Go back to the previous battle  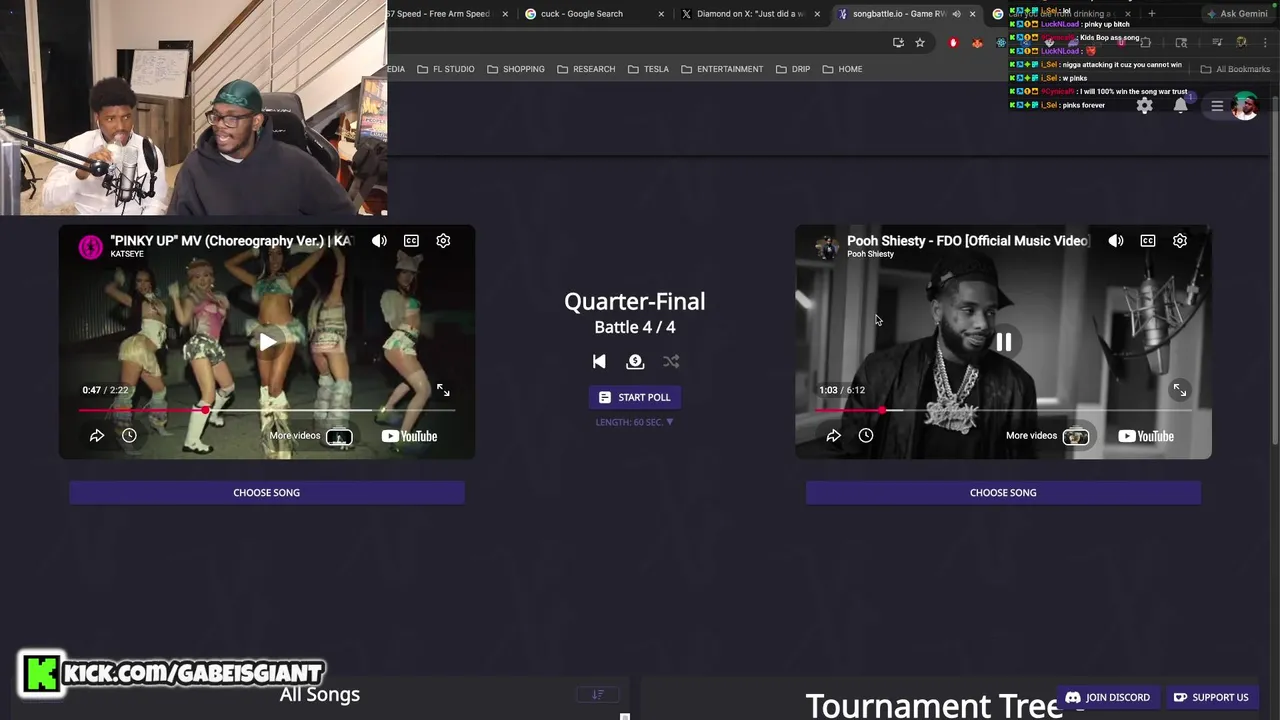point(599,362)
